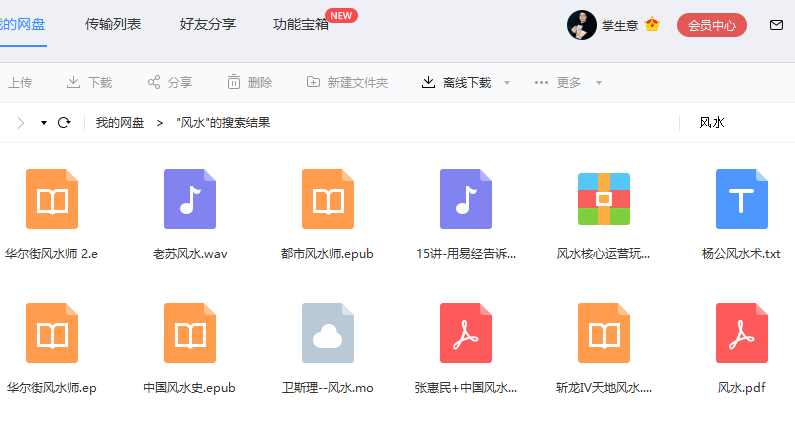795x435 pixels.
Task: Select file name 张惠民+中国风水...
Action: click(x=466, y=388)
